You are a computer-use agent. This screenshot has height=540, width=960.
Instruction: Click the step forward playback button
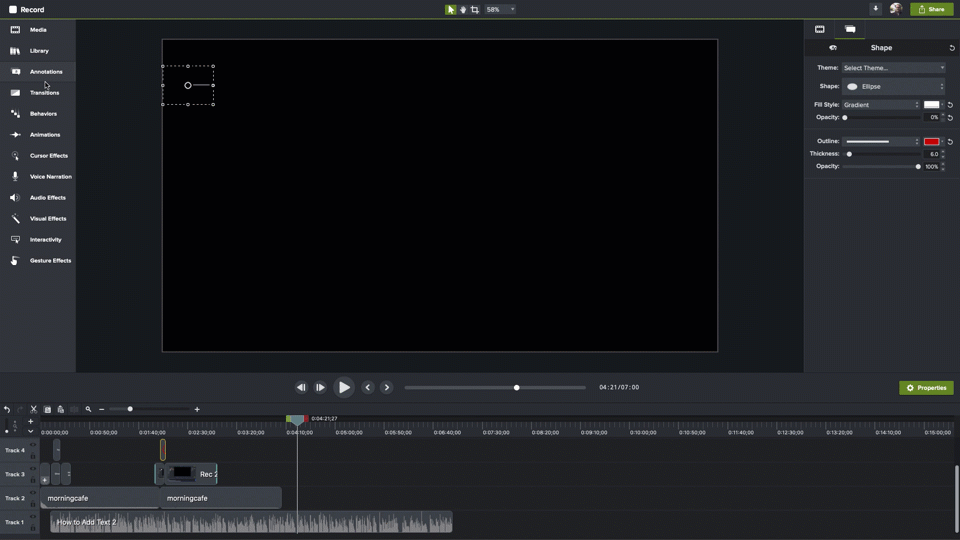coord(320,388)
